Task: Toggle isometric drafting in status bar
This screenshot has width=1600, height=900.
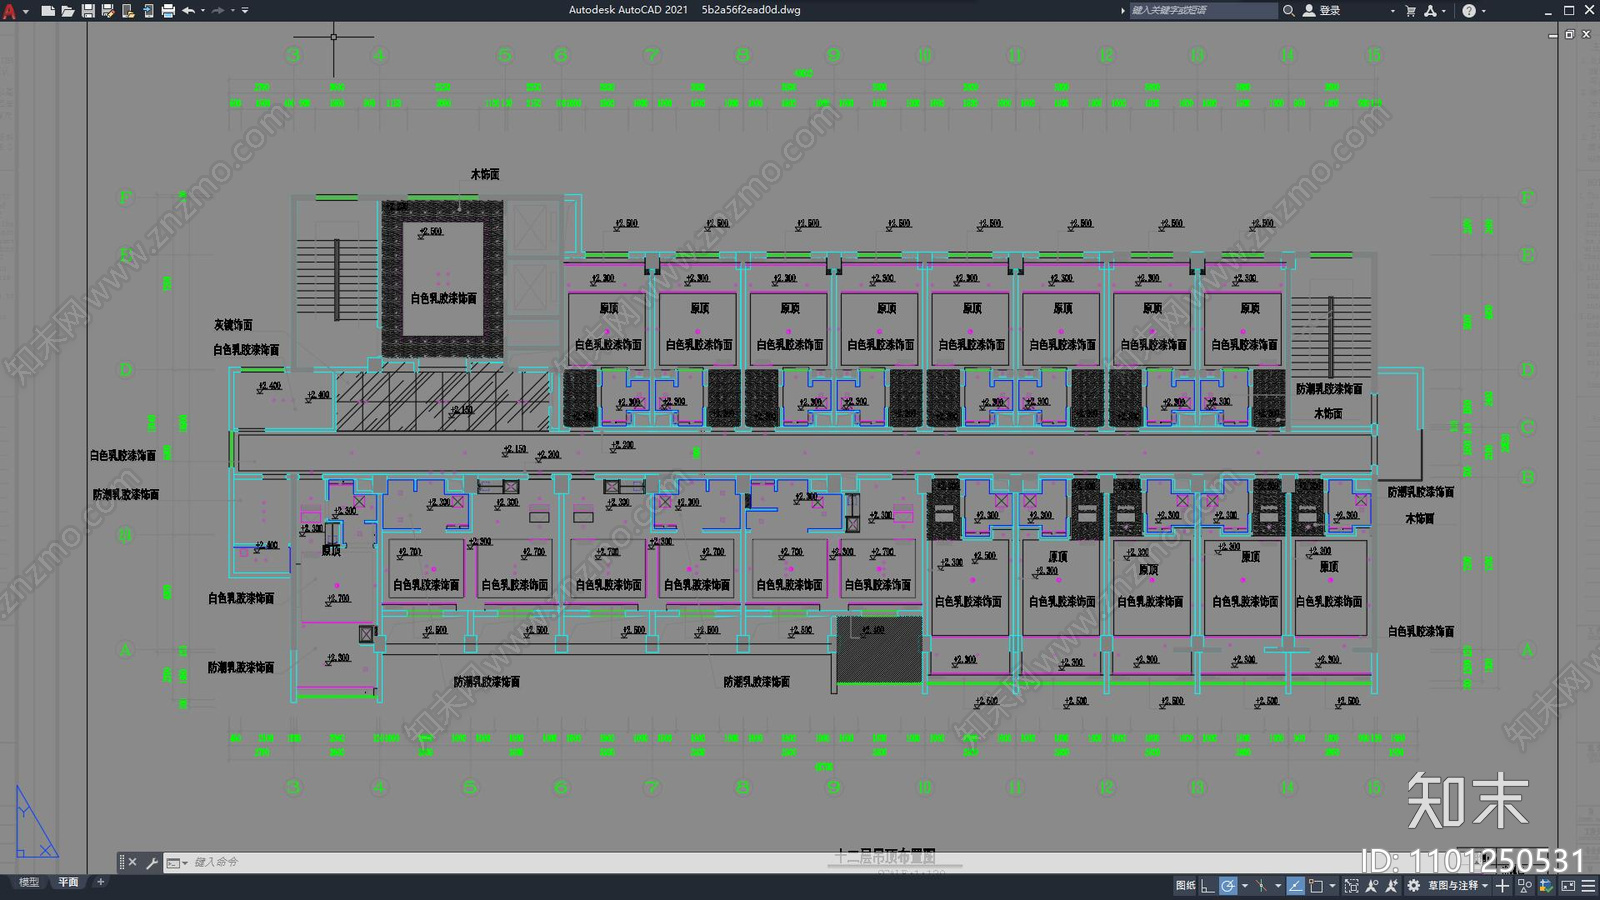Action: pos(1261,886)
